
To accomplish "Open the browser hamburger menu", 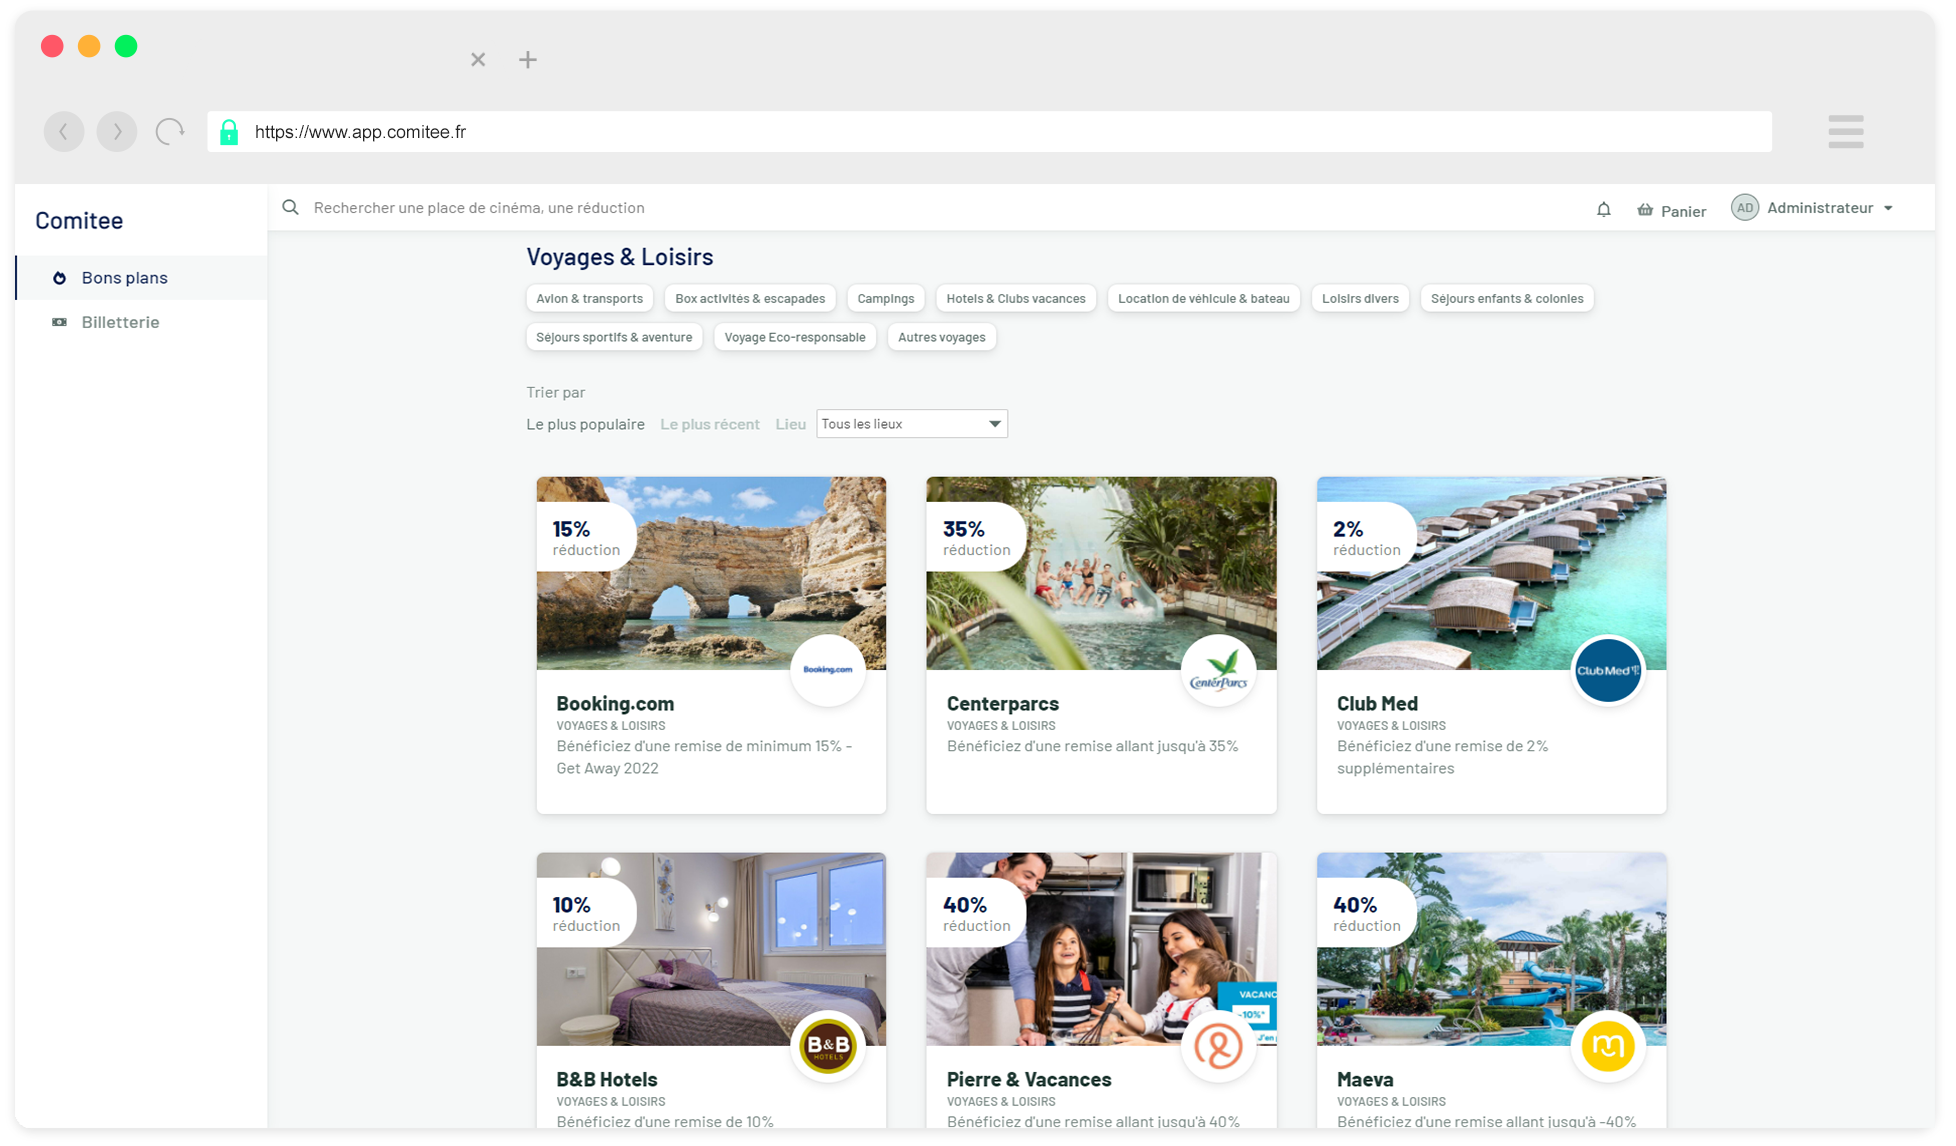I will [x=1845, y=132].
